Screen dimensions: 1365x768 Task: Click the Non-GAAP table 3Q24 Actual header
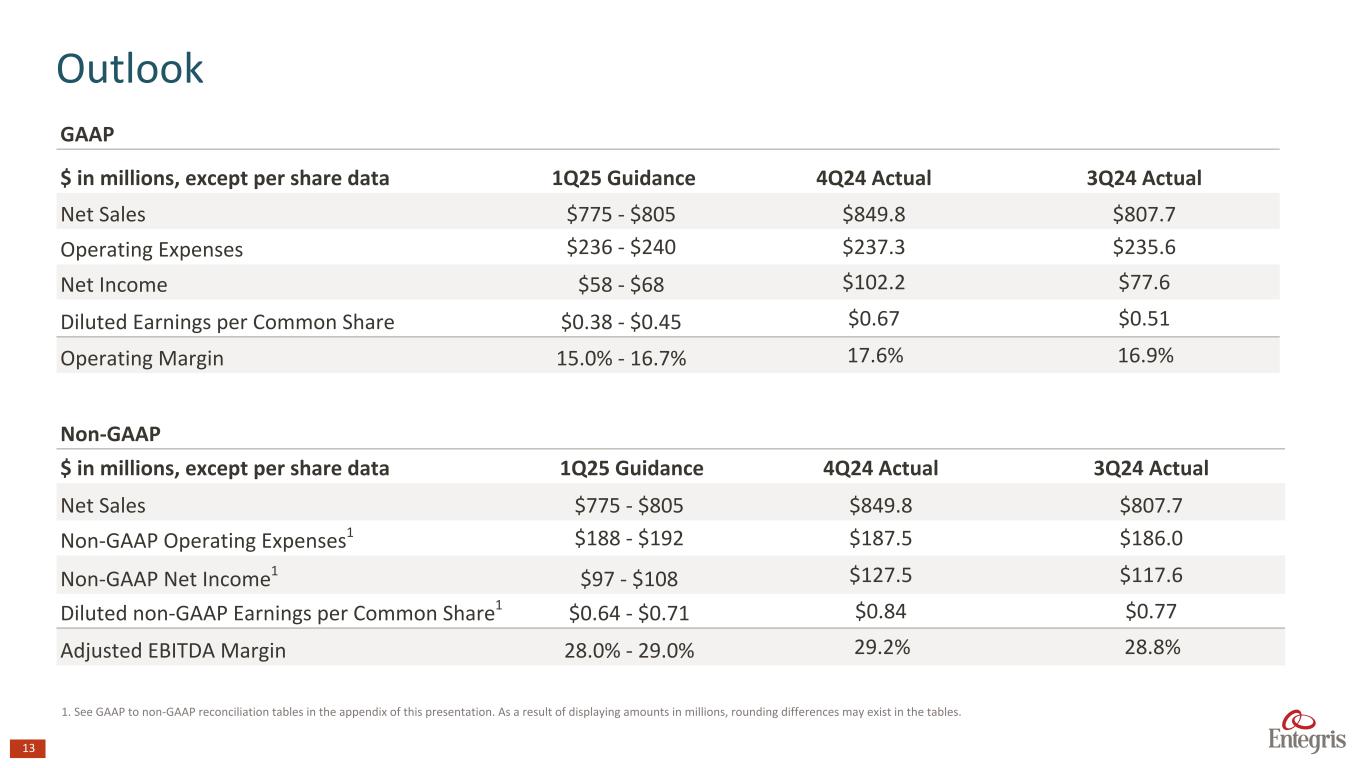click(x=1149, y=468)
